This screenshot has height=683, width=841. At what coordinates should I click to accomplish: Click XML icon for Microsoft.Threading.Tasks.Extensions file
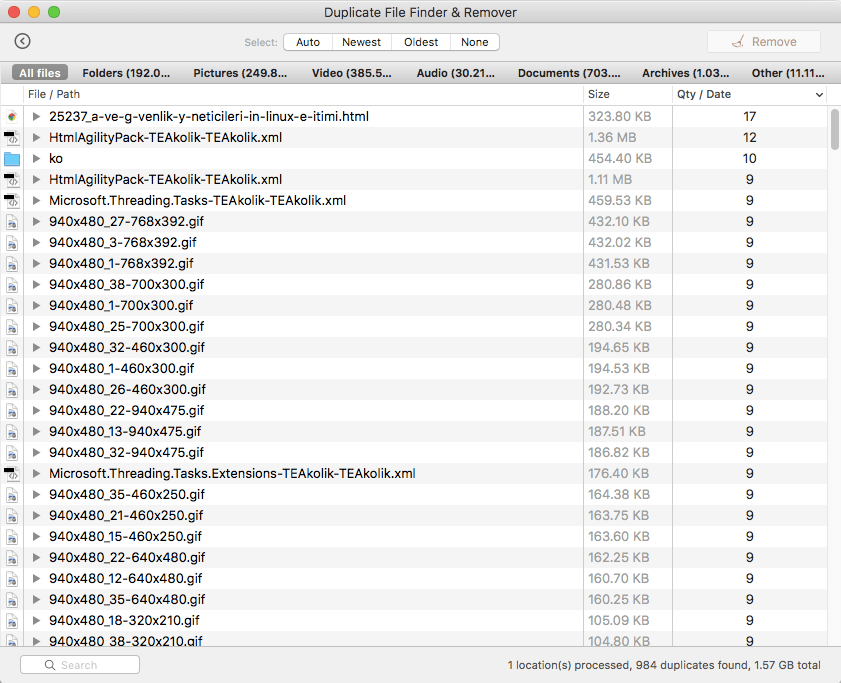(12, 474)
